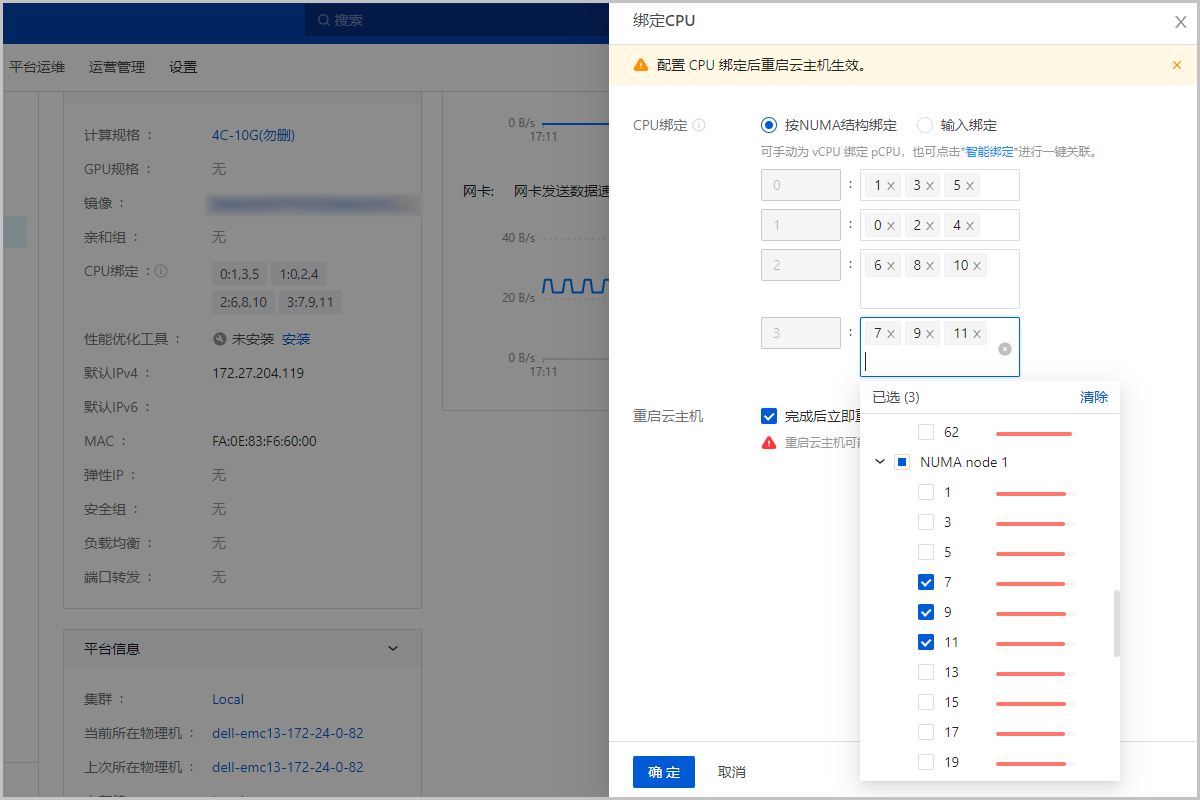Viewport: 1200px width, 800px height.
Task: Close the 绑定CPU panel with the X icon
Action: pos(1180,22)
